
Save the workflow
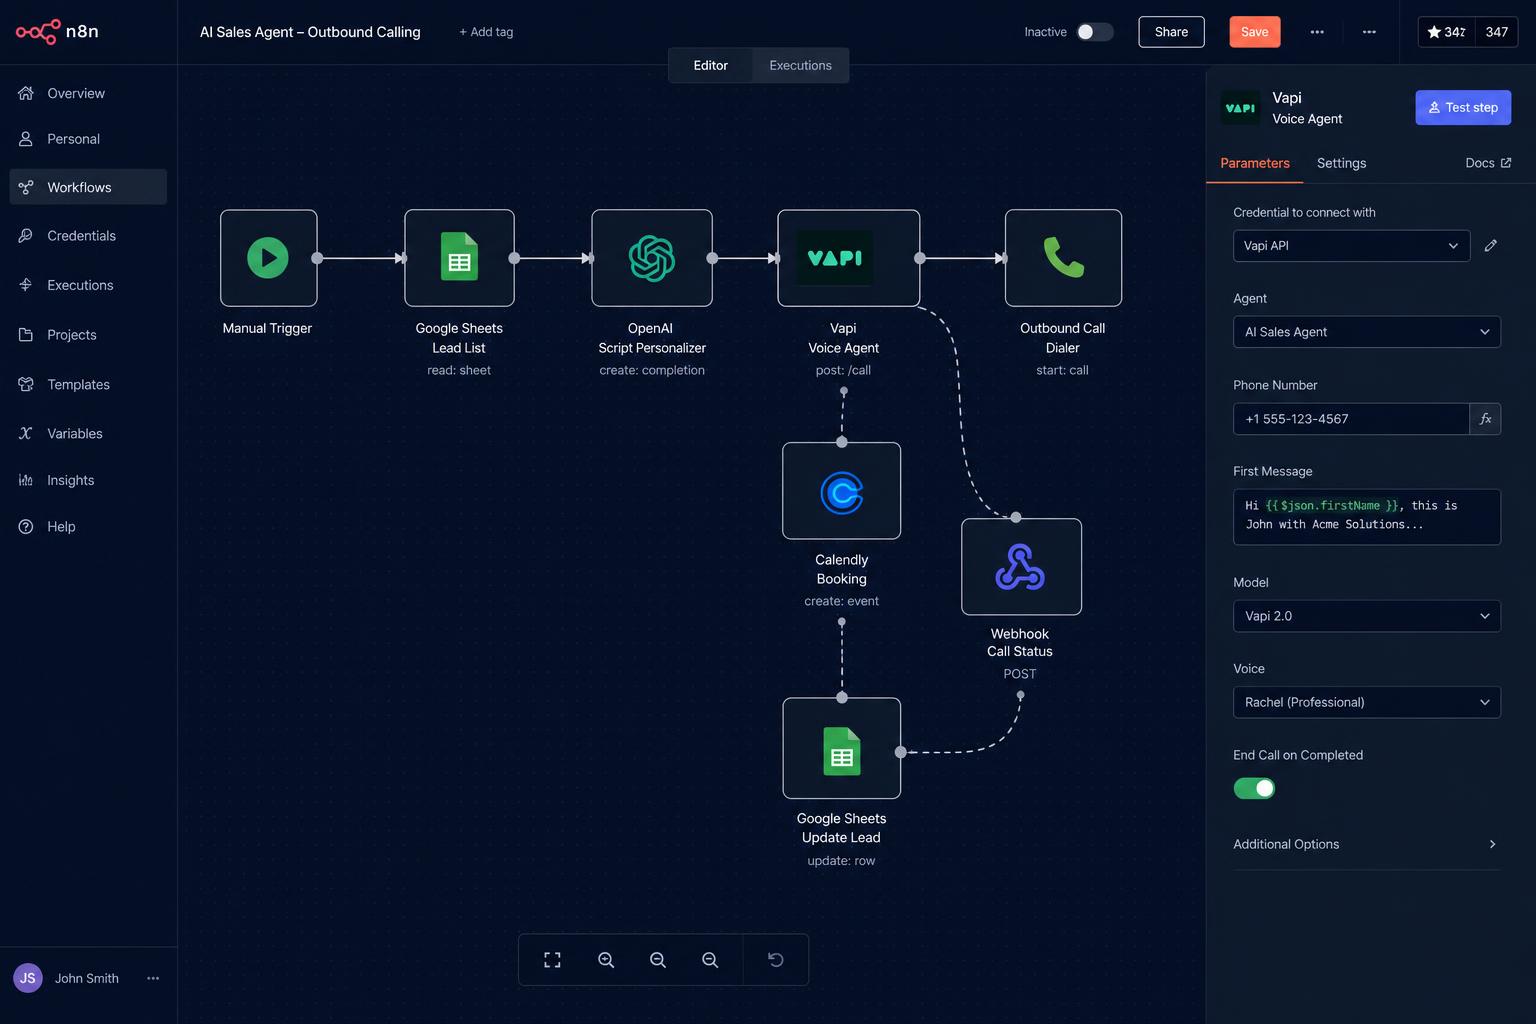[x=1254, y=32]
